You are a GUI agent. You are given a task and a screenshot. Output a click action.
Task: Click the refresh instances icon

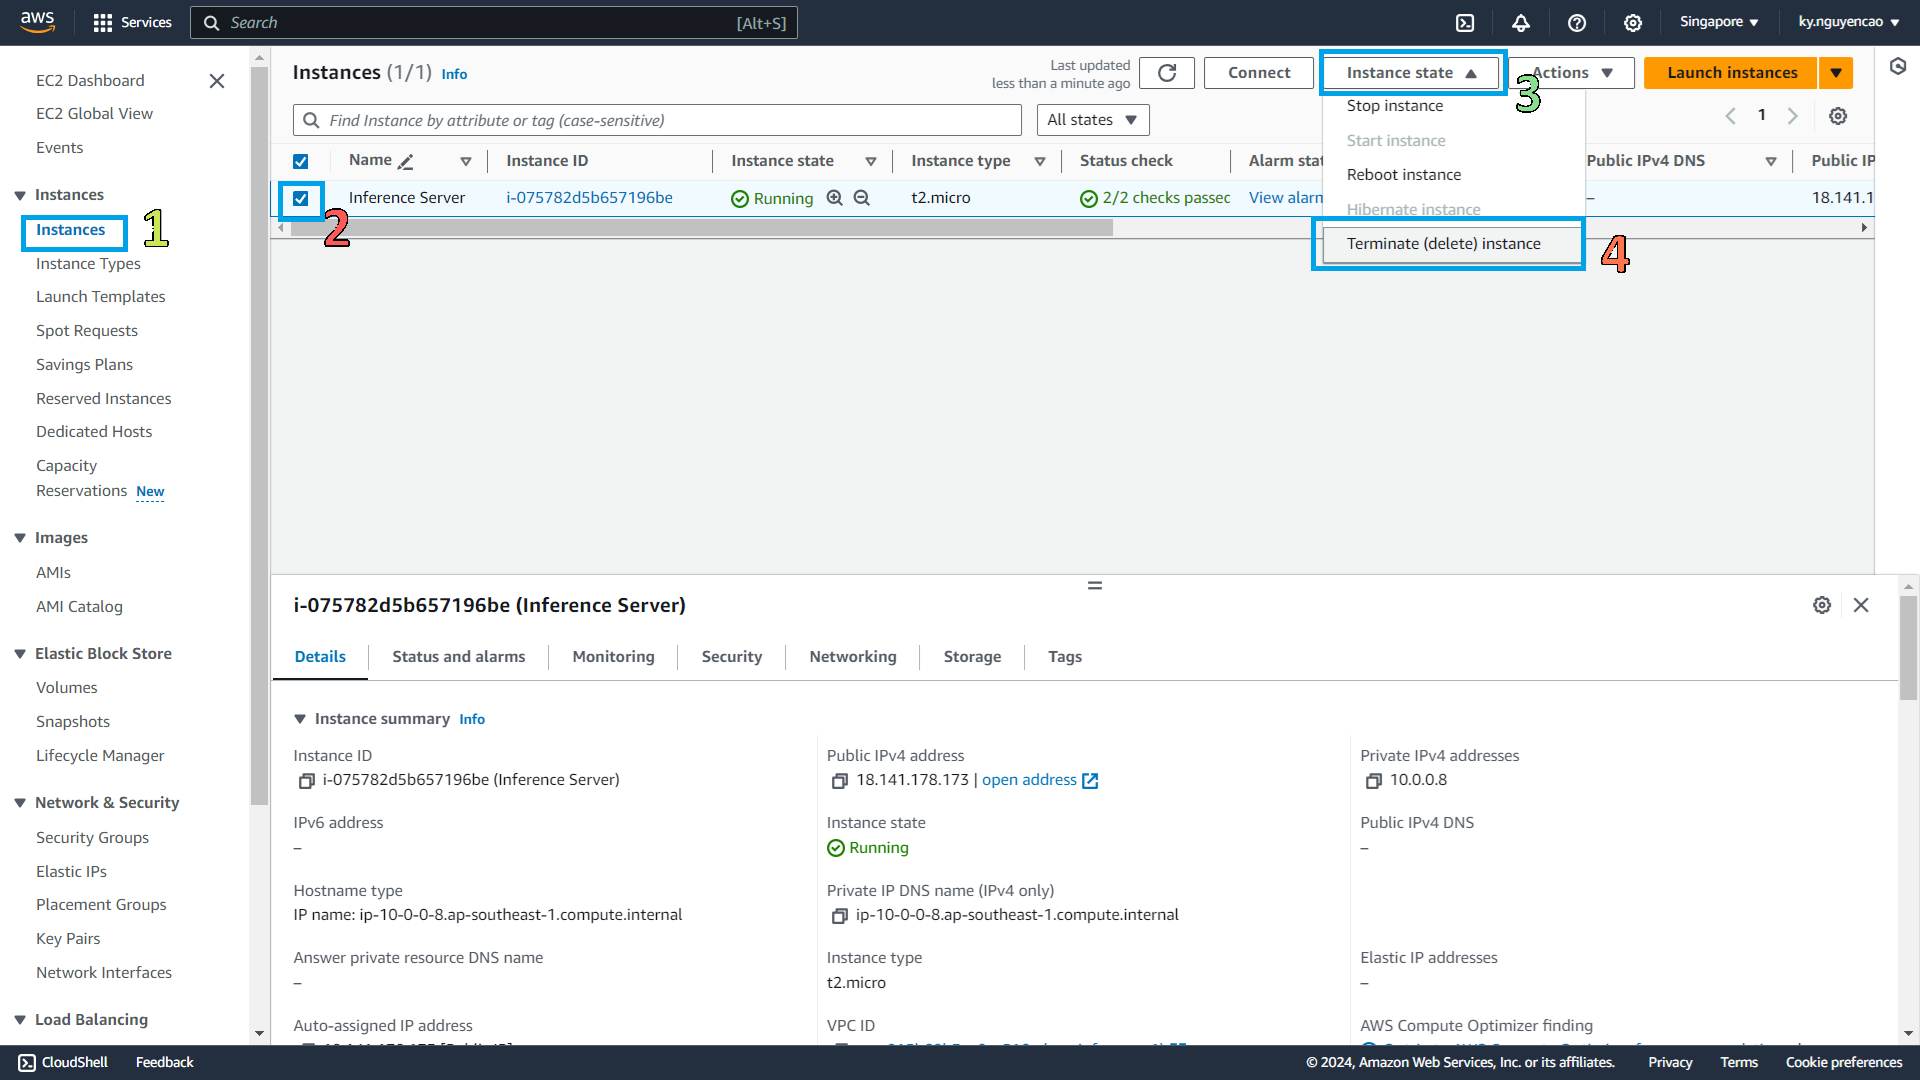point(1166,73)
